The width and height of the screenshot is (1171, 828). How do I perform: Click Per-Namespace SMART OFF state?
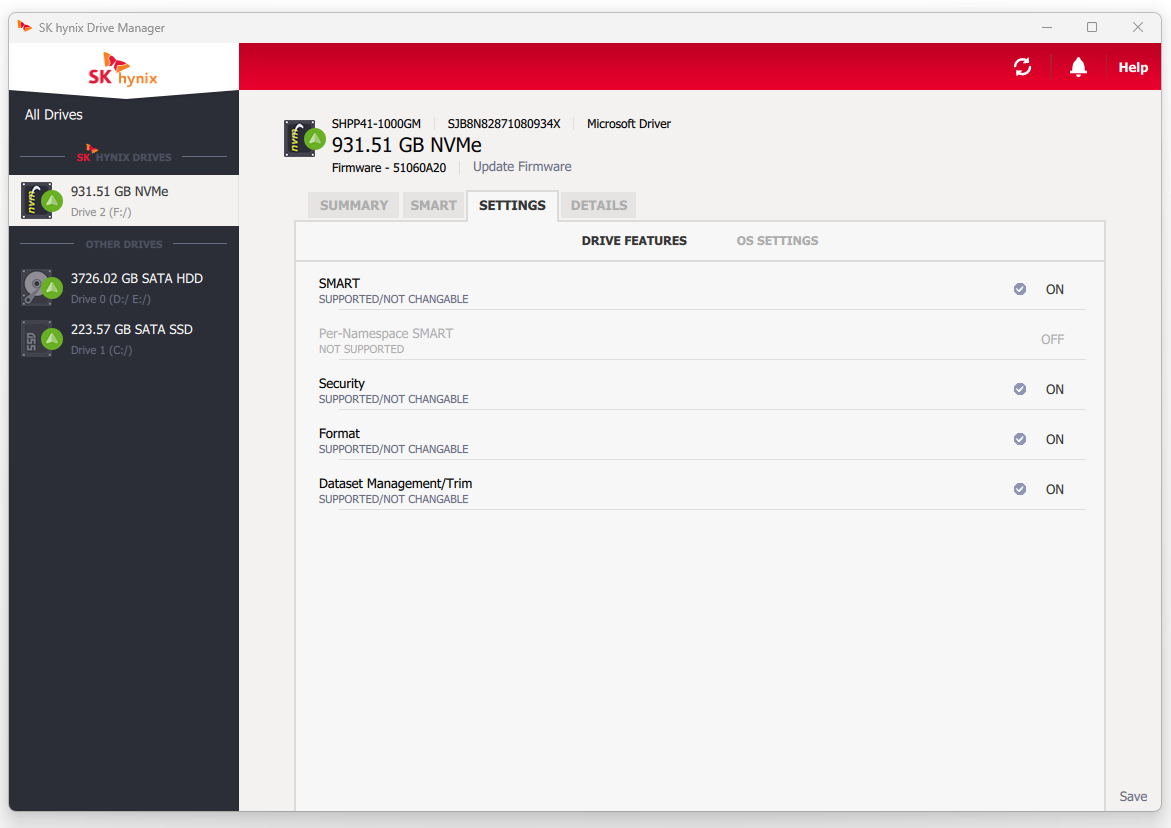[x=1052, y=340]
